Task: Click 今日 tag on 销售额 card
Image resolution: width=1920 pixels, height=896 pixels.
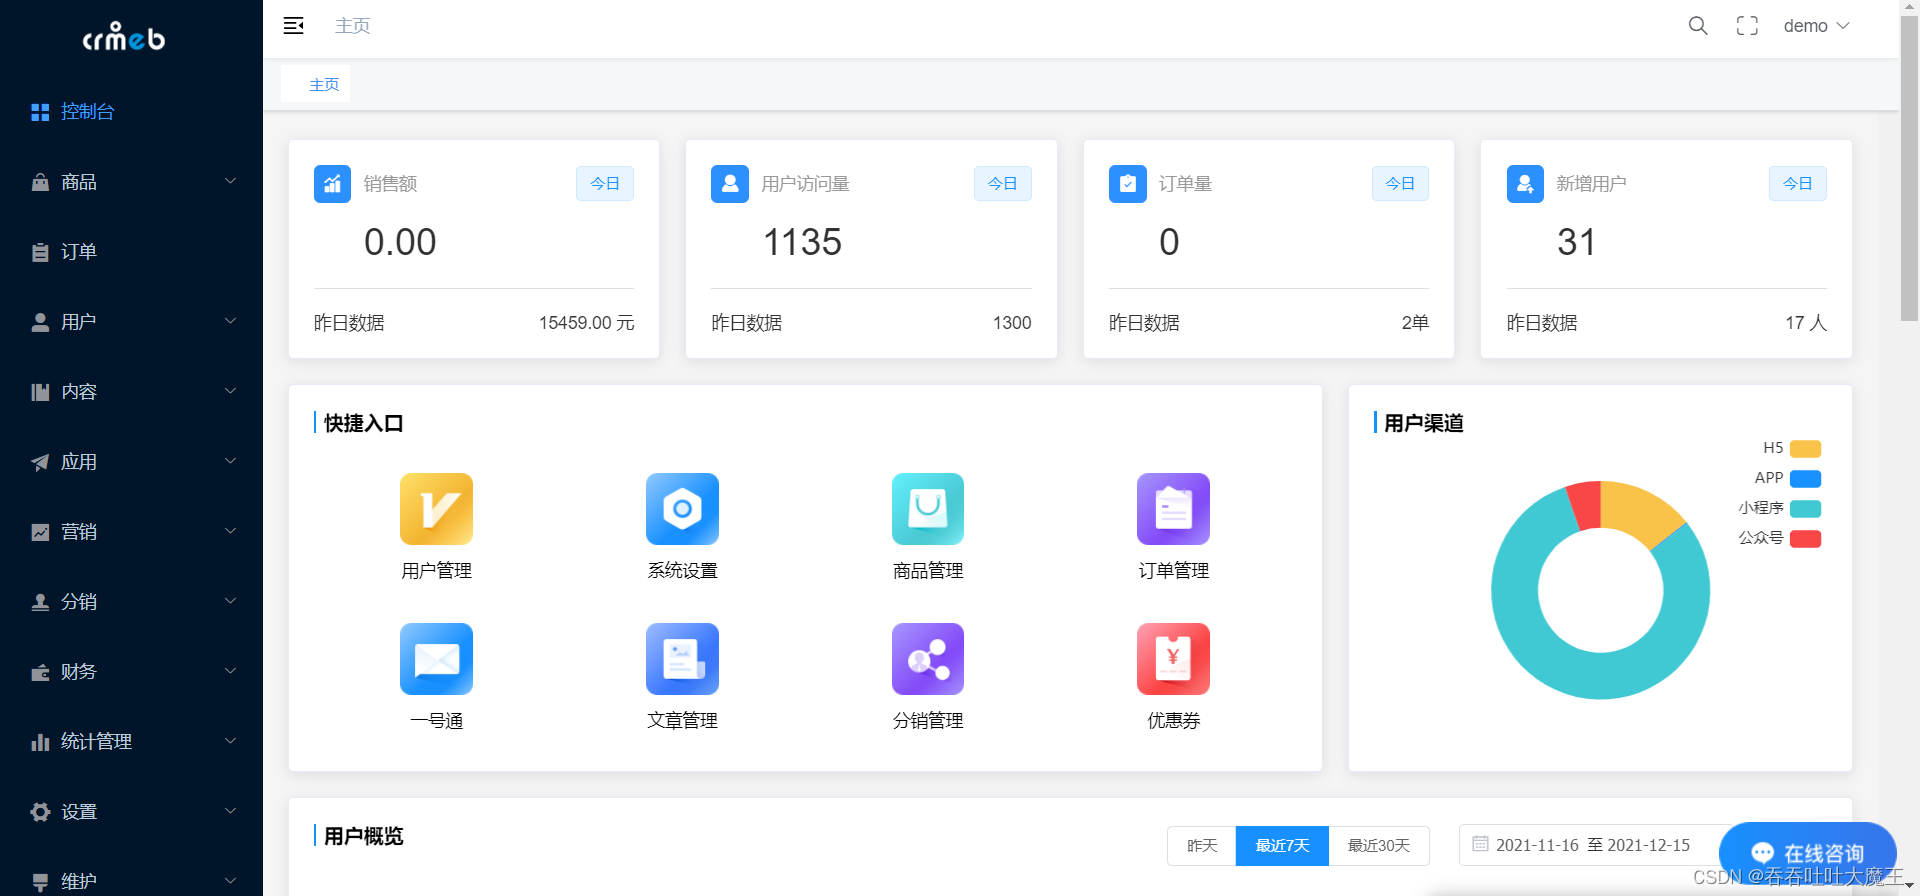Action: click(x=605, y=184)
